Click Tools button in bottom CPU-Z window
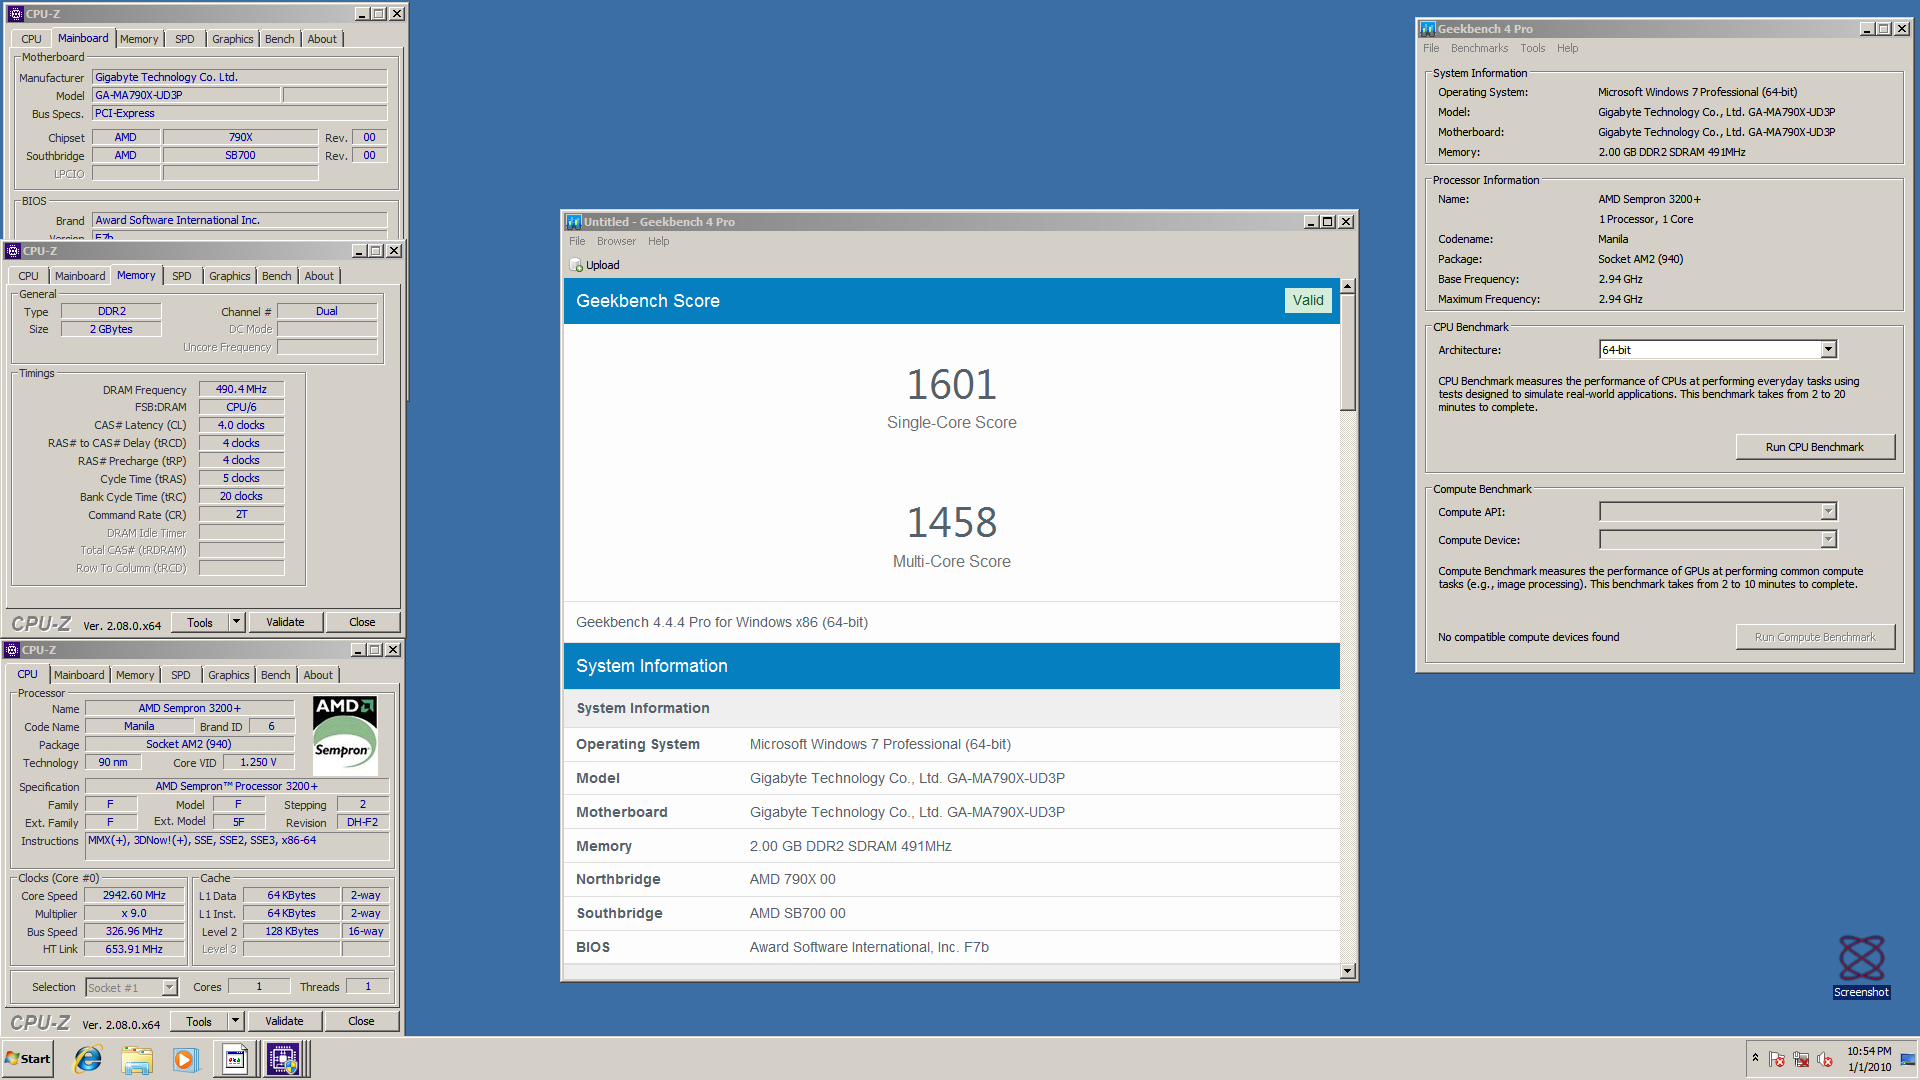This screenshot has width=1920, height=1080. [199, 1021]
